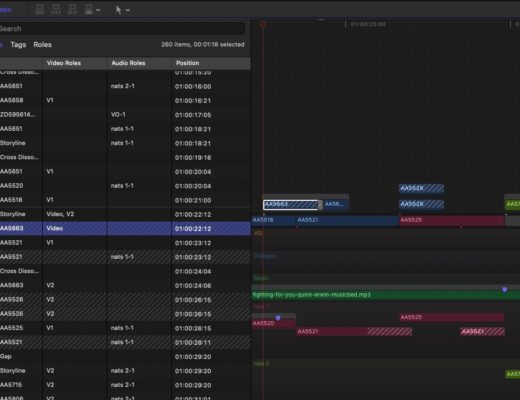Click the insert clip edit icon
This screenshot has width=520, height=400.
56,9
